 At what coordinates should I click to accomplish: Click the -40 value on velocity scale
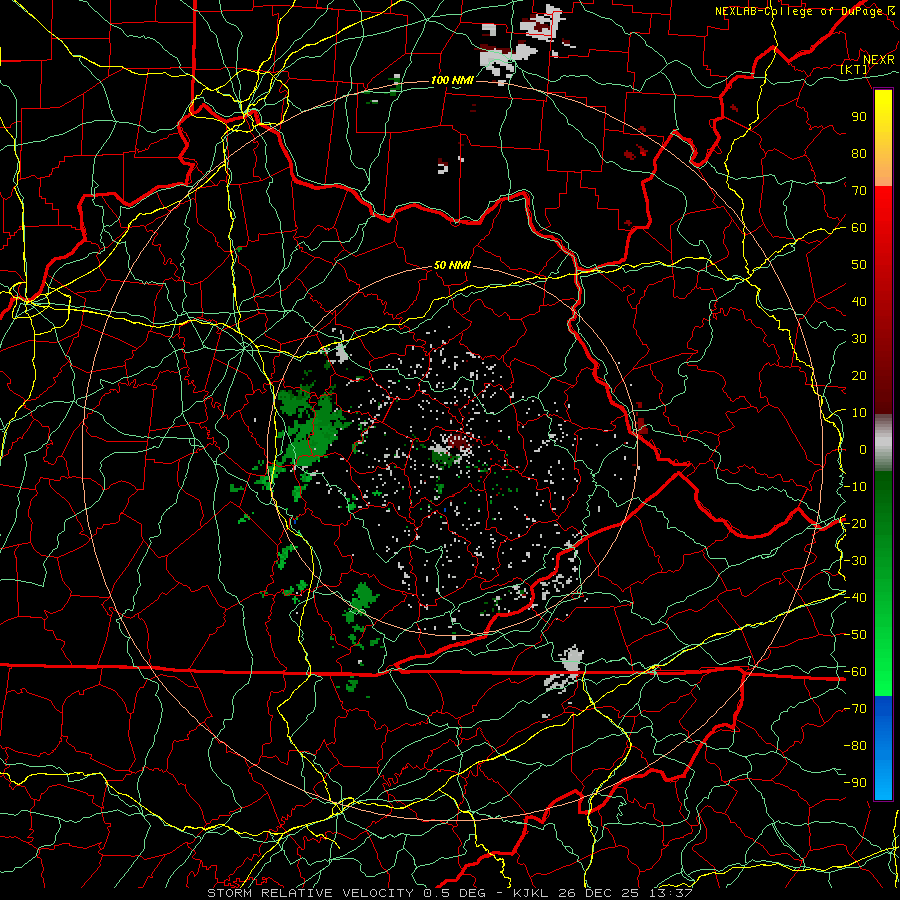pyautogui.click(x=855, y=598)
